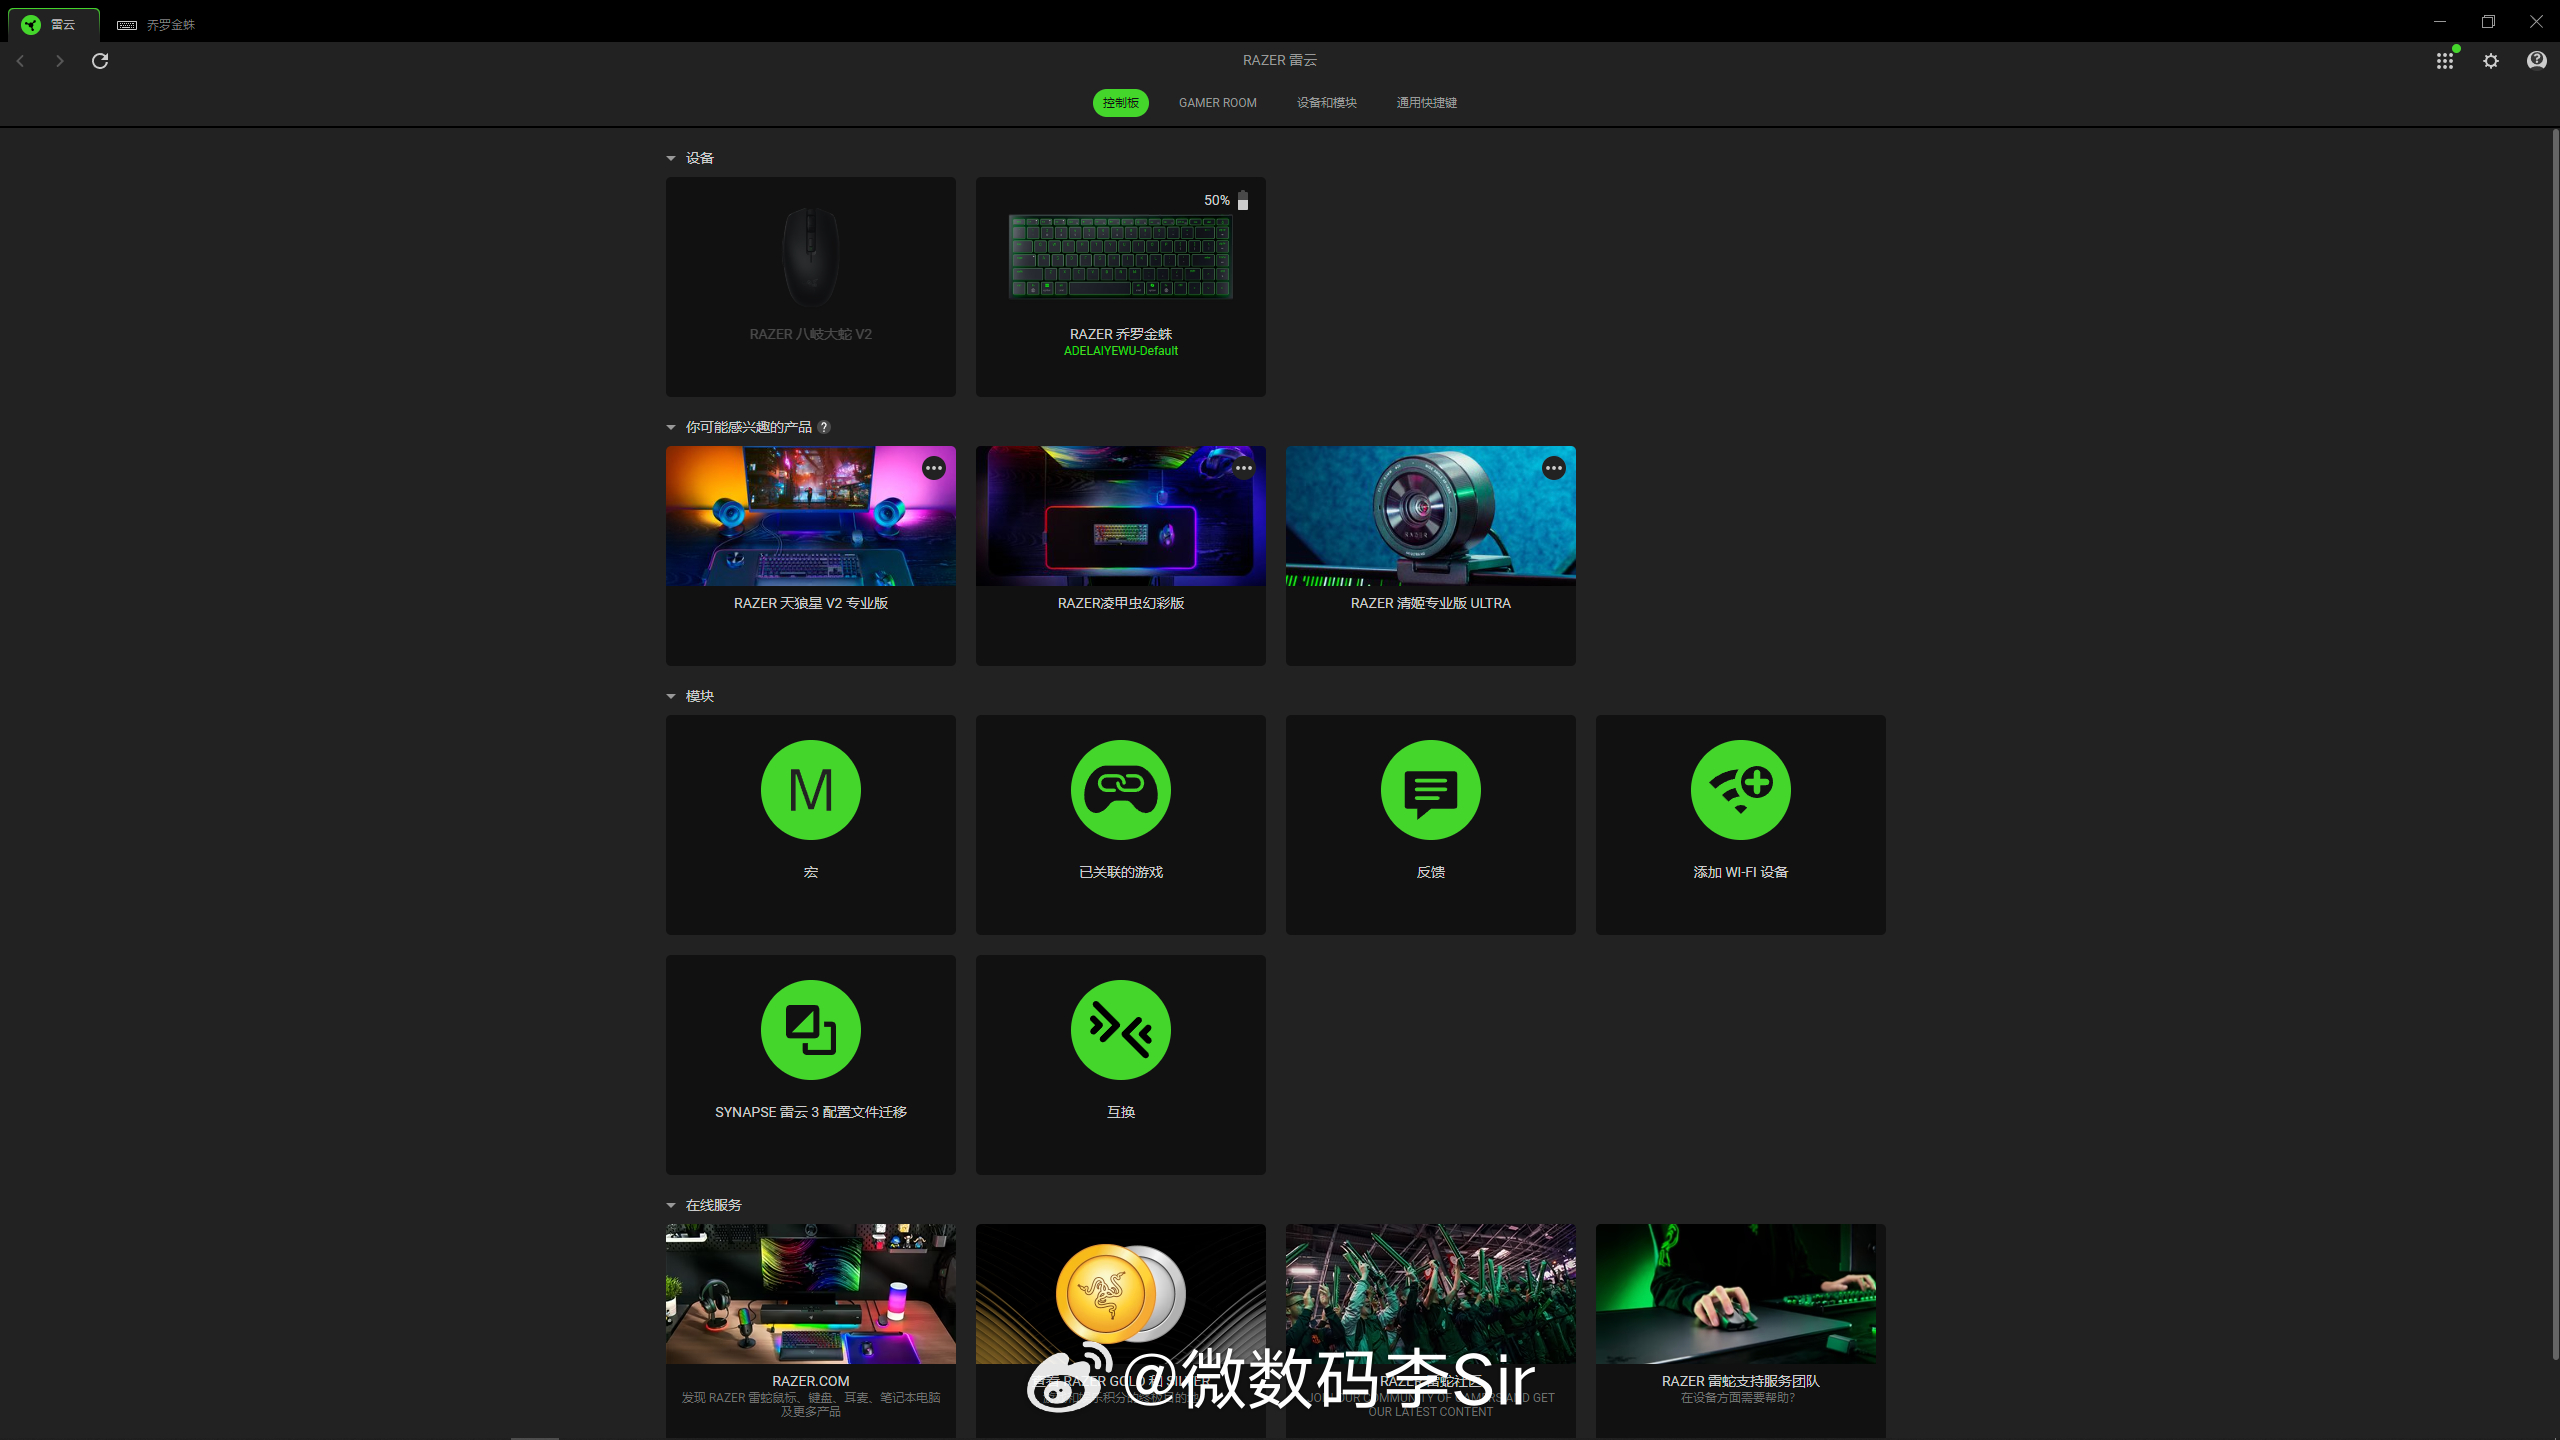Open the help question-mark icon in the top-right corner
Screen dimensions: 2560x1440
[x=2537, y=61]
